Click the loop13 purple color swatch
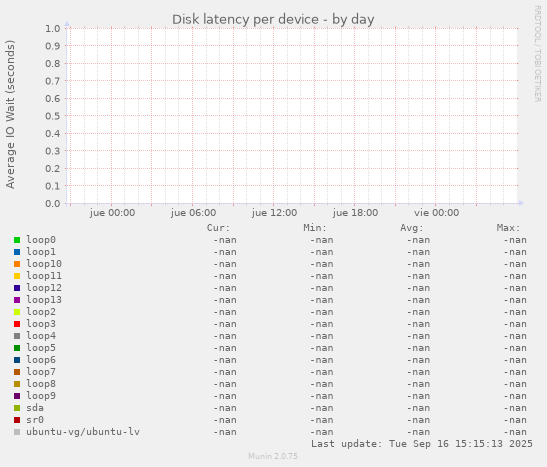This screenshot has width=547, height=467. [x=17, y=300]
